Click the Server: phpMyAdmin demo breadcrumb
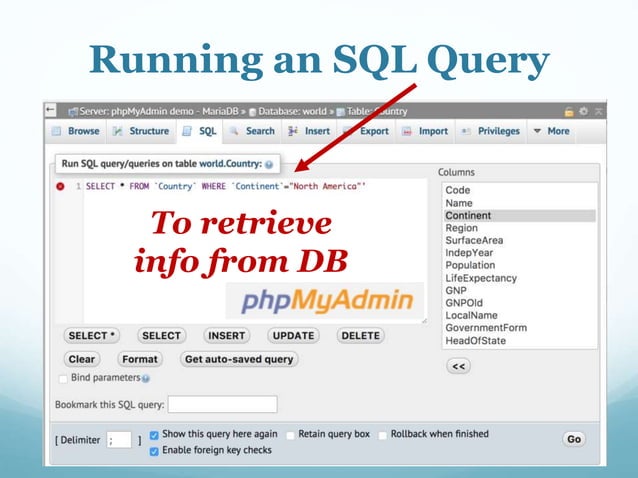The width and height of the screenshot is (638, 478). pos(159,111)
